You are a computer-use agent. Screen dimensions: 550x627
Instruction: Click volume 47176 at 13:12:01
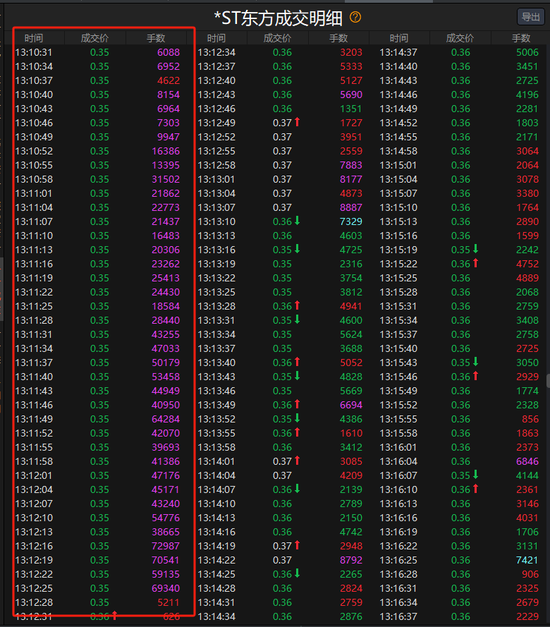(x=166, y=475)
